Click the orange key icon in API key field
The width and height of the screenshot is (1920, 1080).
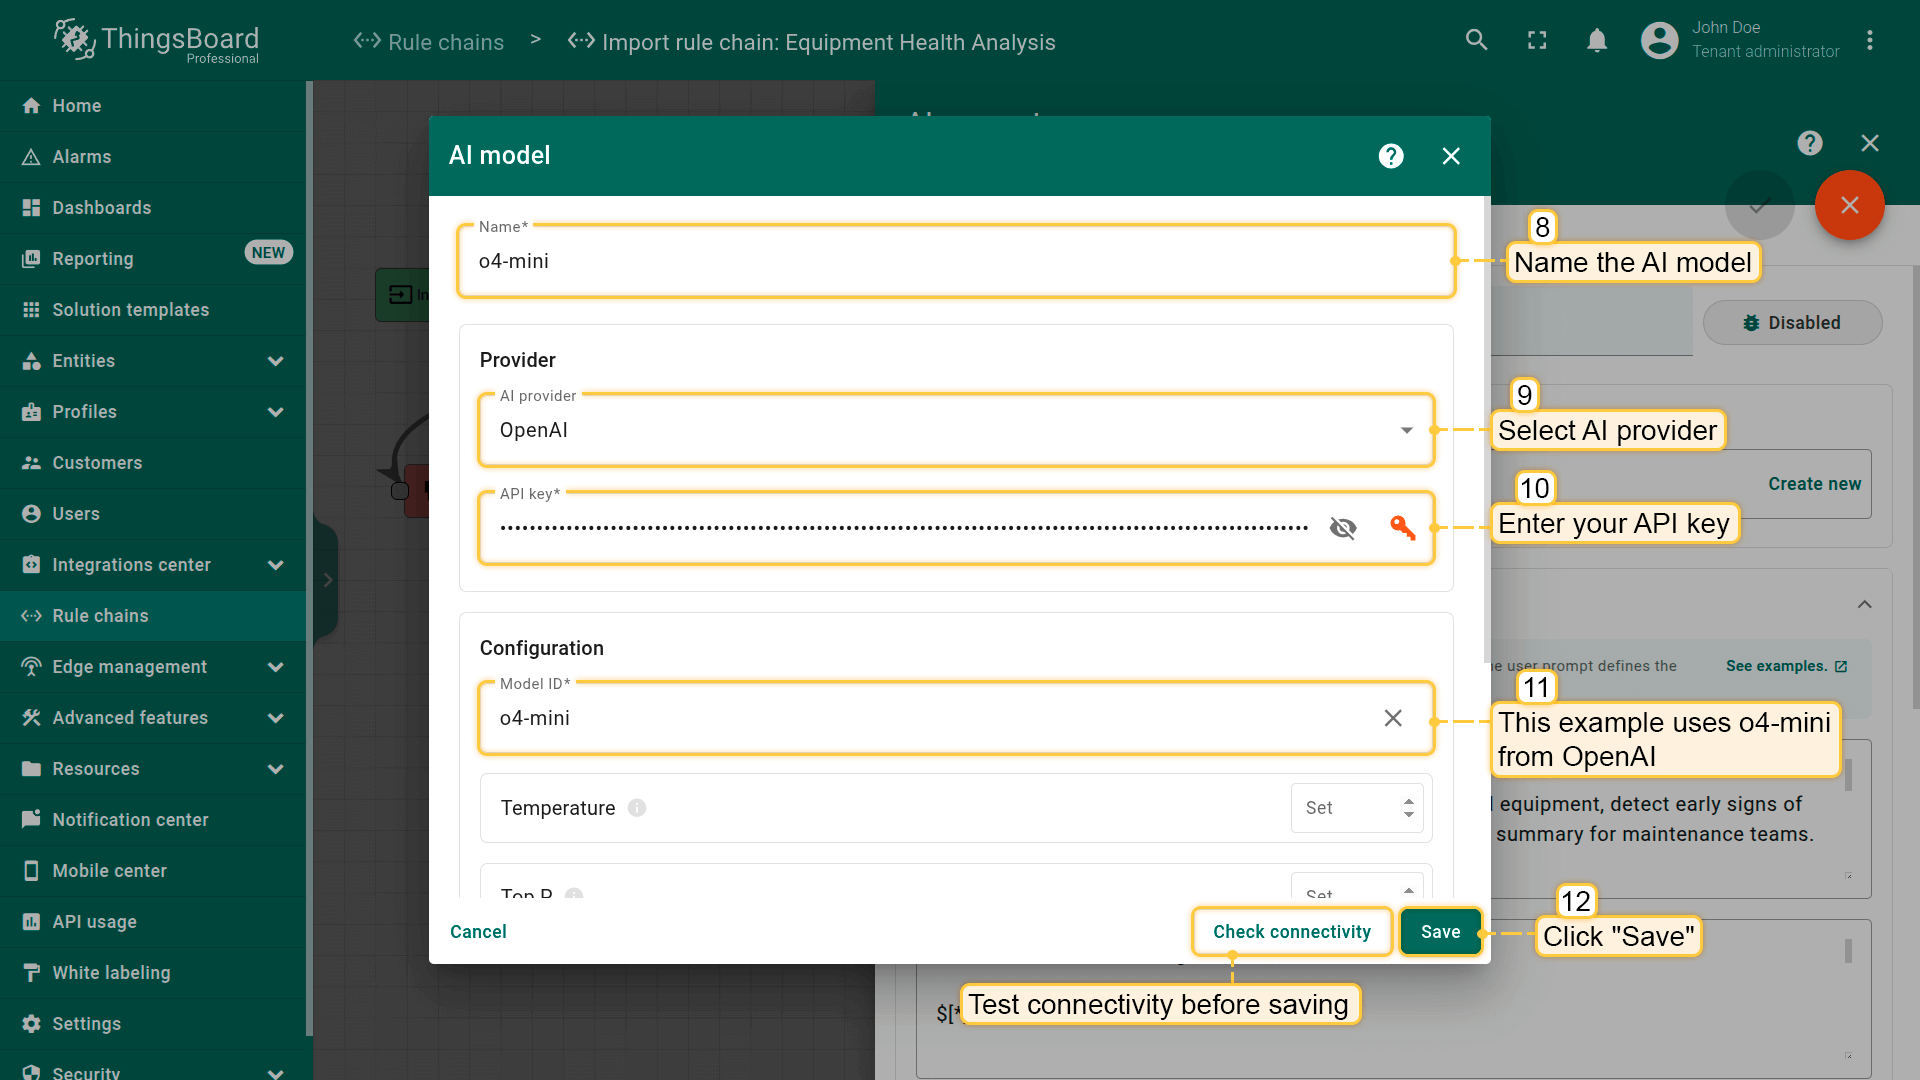(1402, 528)
